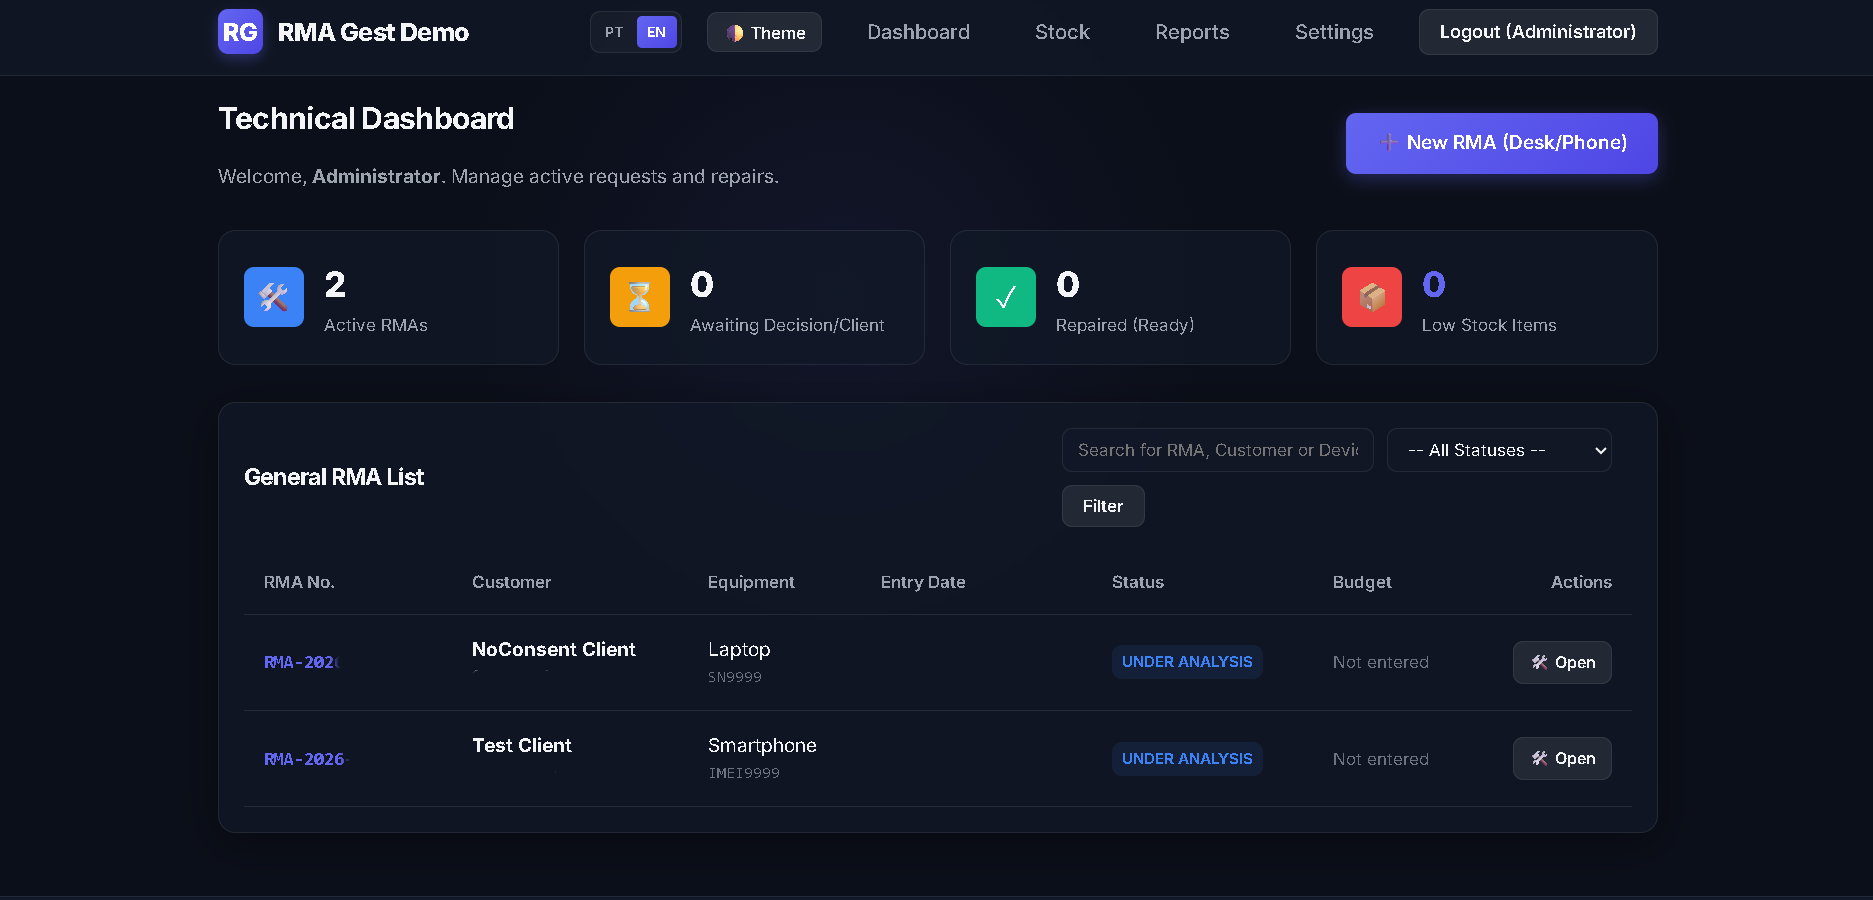This screenshot has width=1873, height=900.
Task: Click the RMA No. column header
Action: pos(299,582)
